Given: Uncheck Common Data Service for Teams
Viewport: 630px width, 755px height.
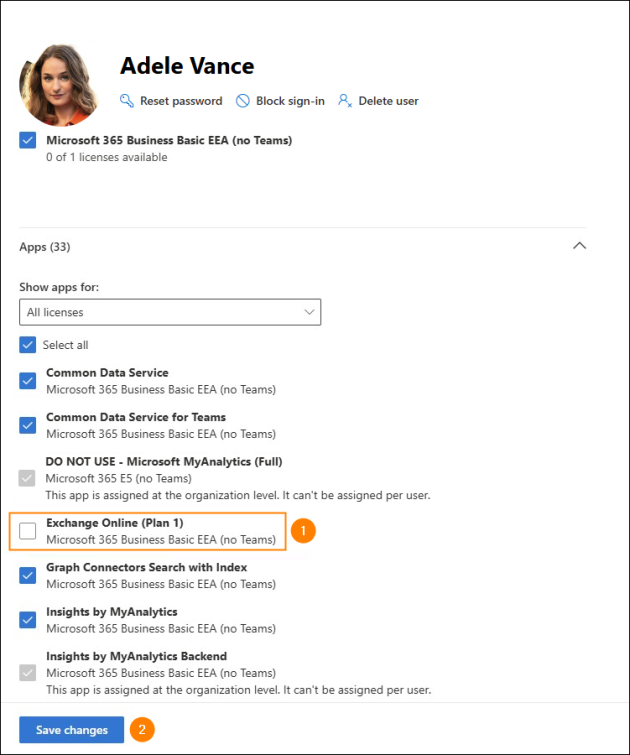Looking at the screenshot, I should pyautogui.click(x=27, y=425).
